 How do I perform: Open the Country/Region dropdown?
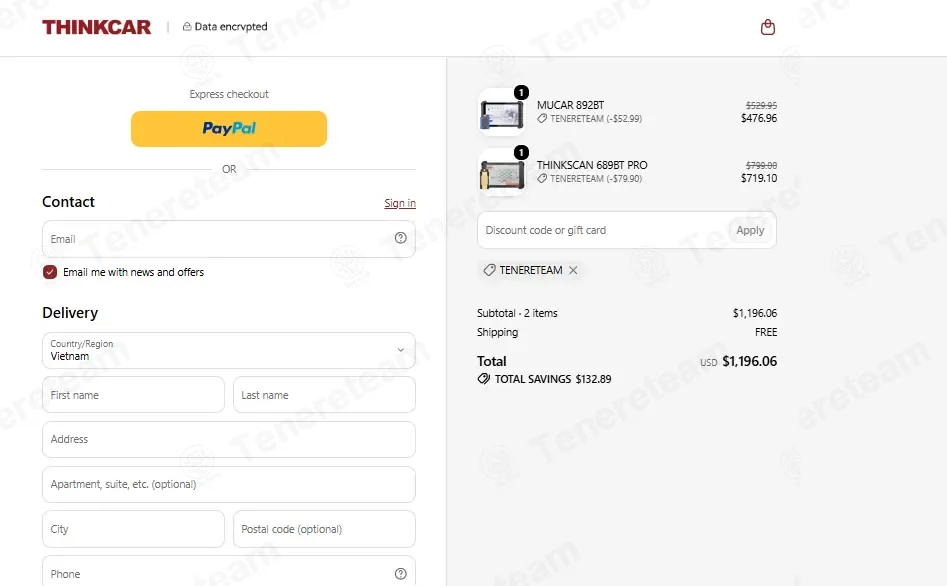tap(229, 350)
